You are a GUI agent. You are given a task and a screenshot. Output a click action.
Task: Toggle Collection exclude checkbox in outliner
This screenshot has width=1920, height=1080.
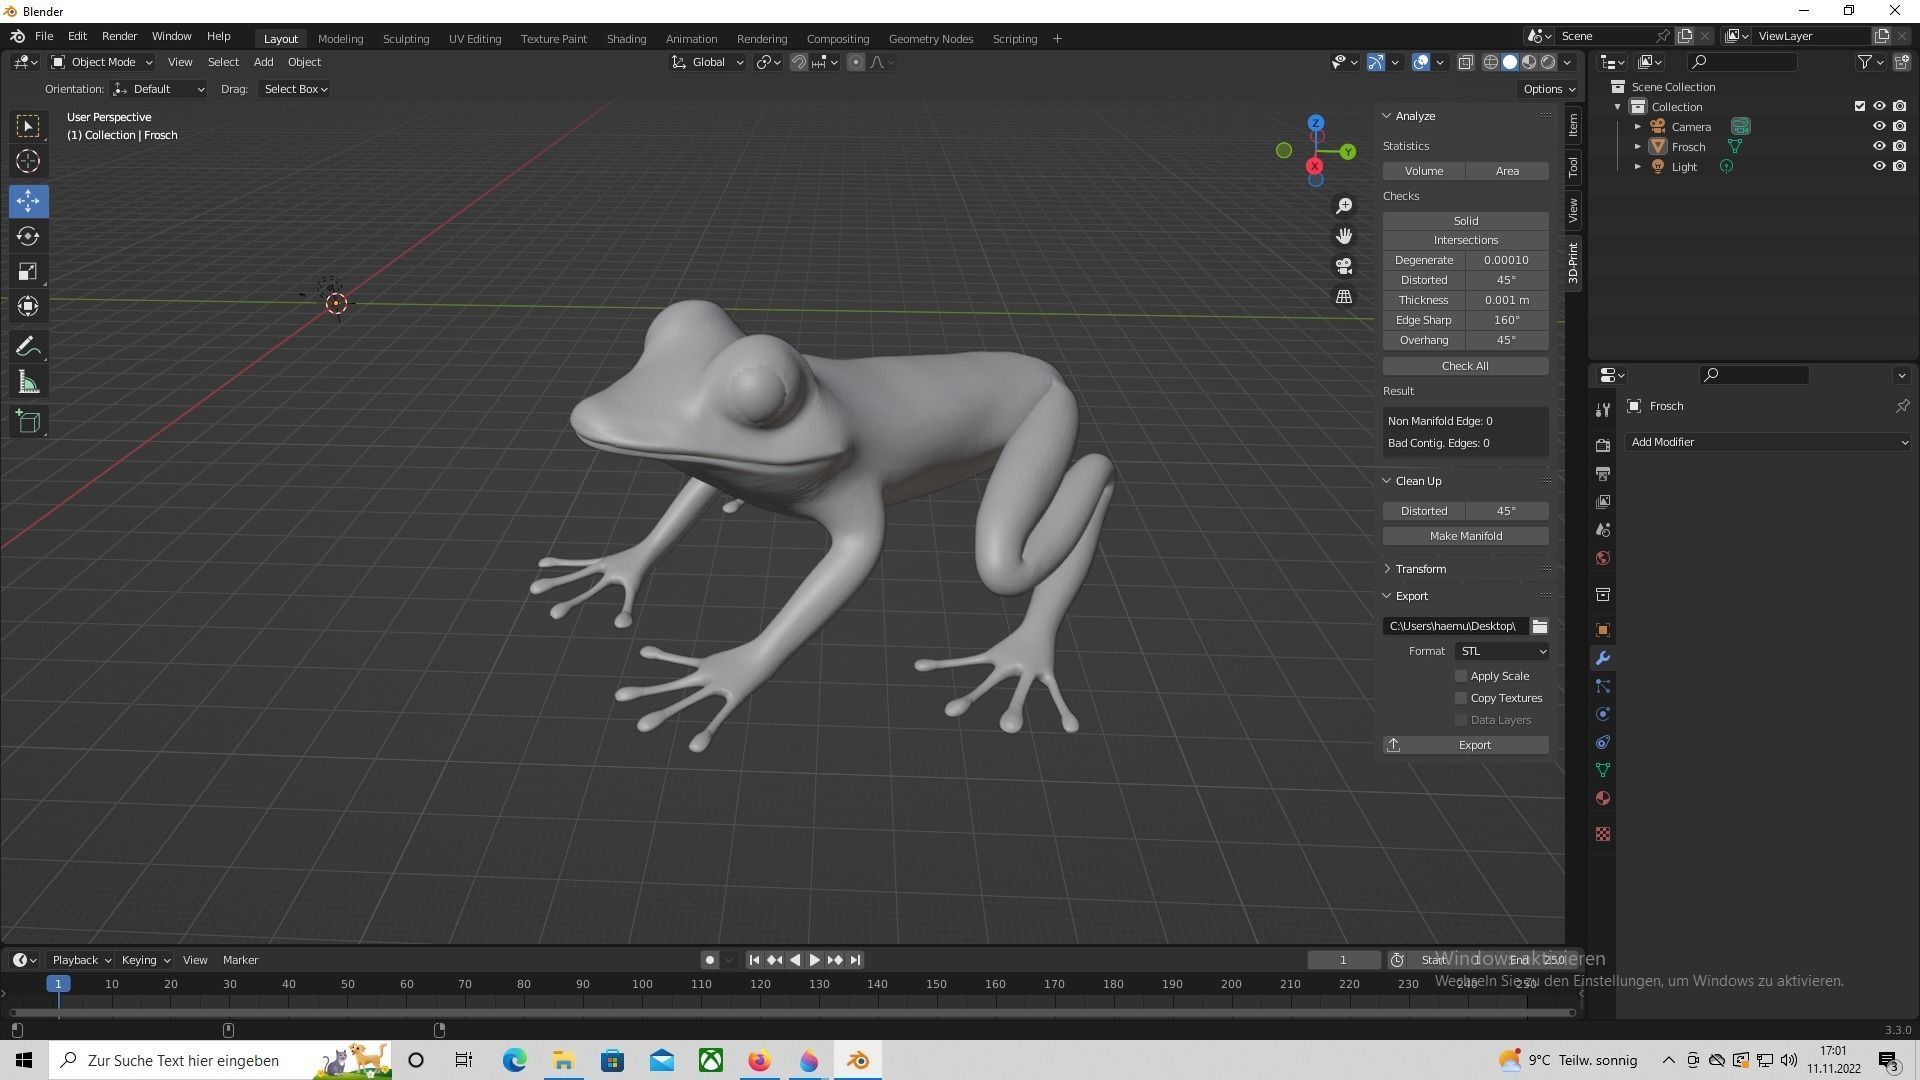pyautogui.click(x=1860, y=107)
